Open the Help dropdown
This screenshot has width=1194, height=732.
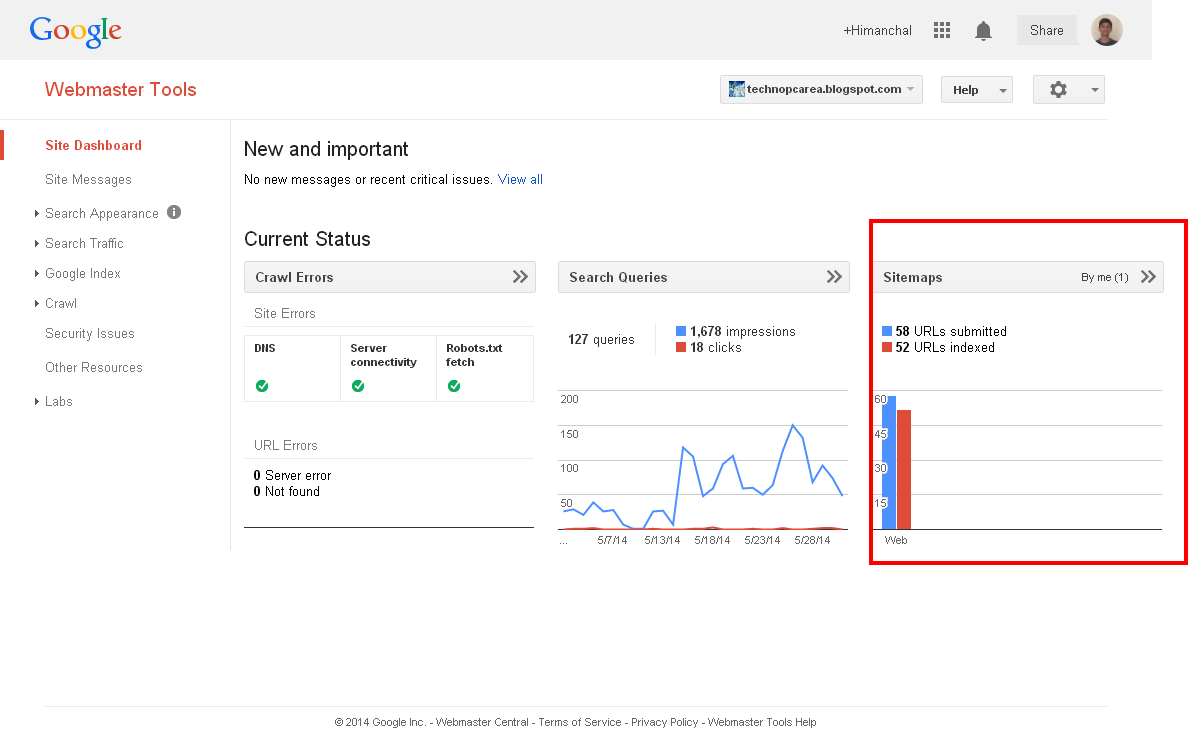click(x=976, y=90)
